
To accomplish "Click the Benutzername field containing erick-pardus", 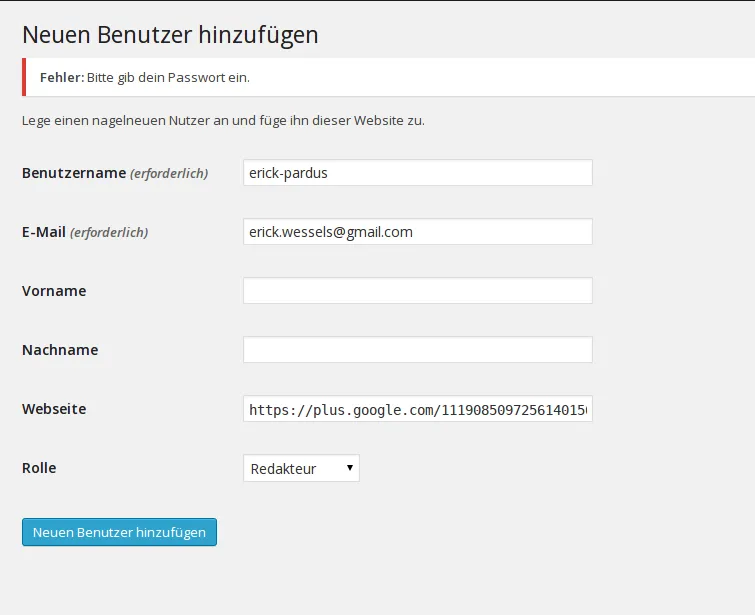I will (417, 172).
